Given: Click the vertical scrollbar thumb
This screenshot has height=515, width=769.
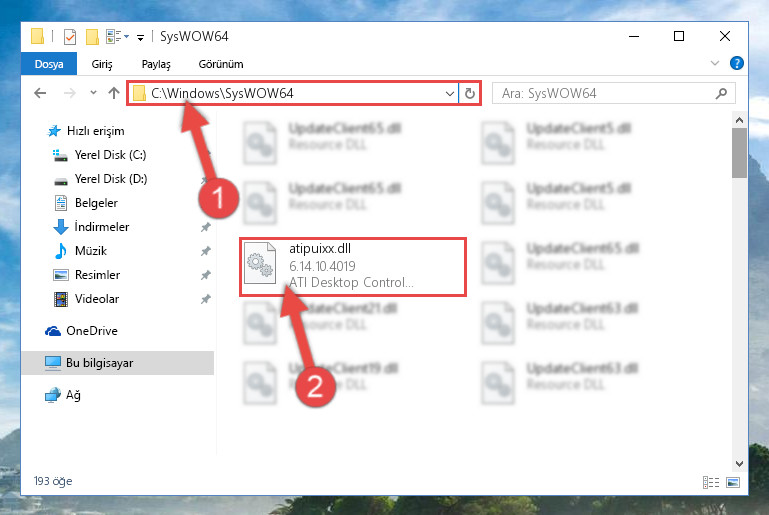Looking at the screenshot, I should 740,153.
